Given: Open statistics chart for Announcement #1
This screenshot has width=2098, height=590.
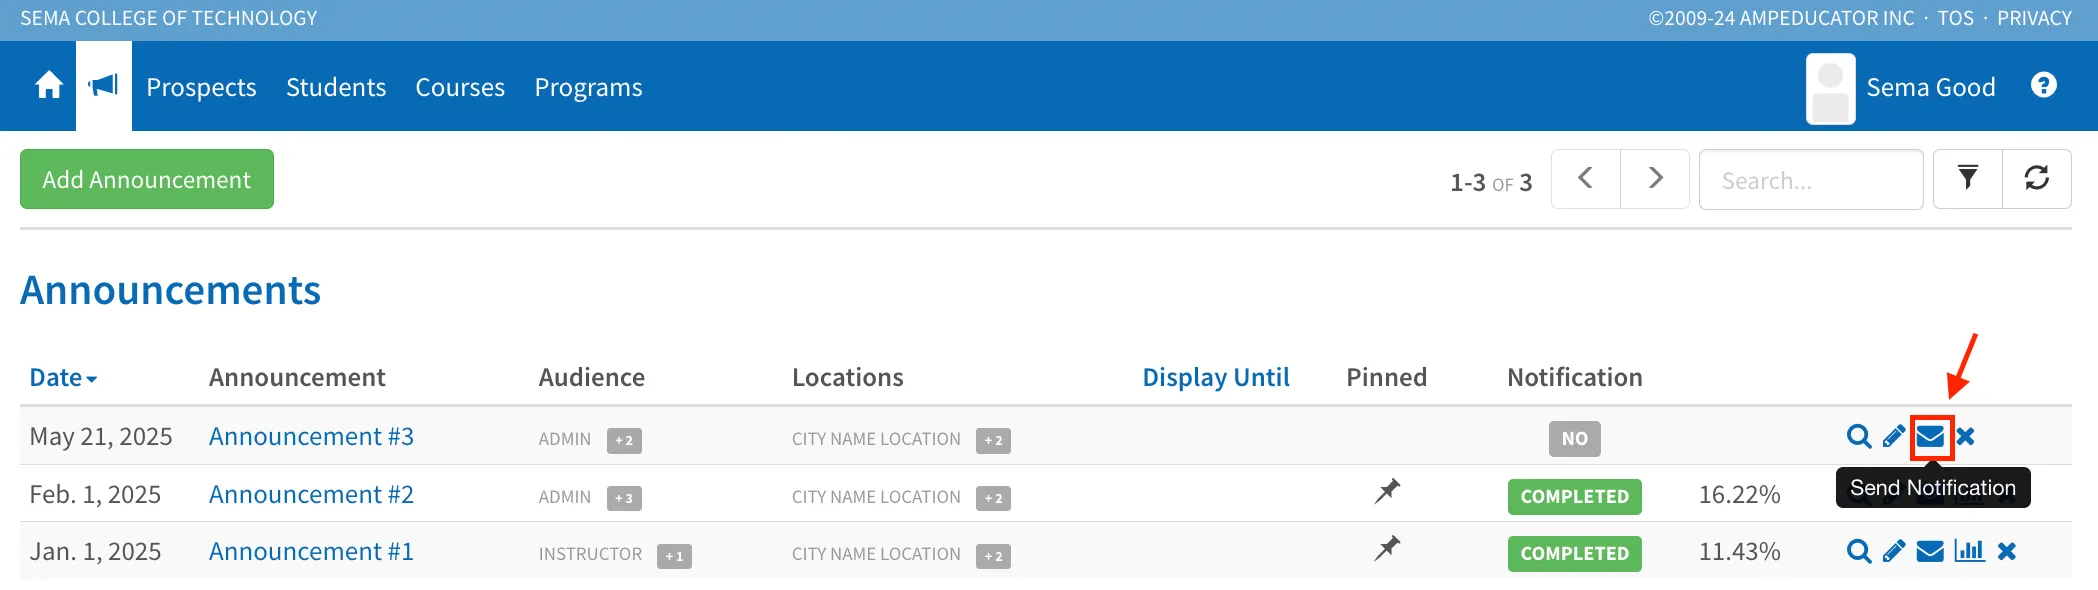Looking at the screenshot, I should 1970,551.
